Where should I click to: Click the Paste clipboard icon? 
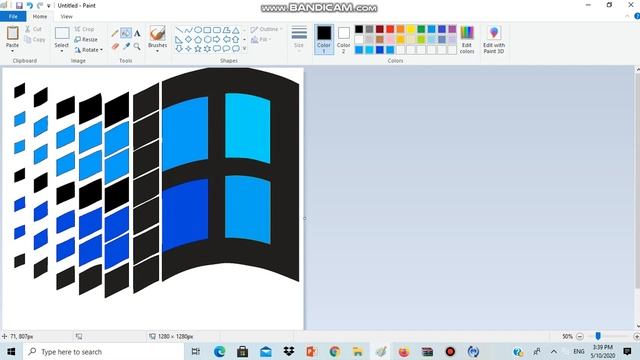(12, 33)
